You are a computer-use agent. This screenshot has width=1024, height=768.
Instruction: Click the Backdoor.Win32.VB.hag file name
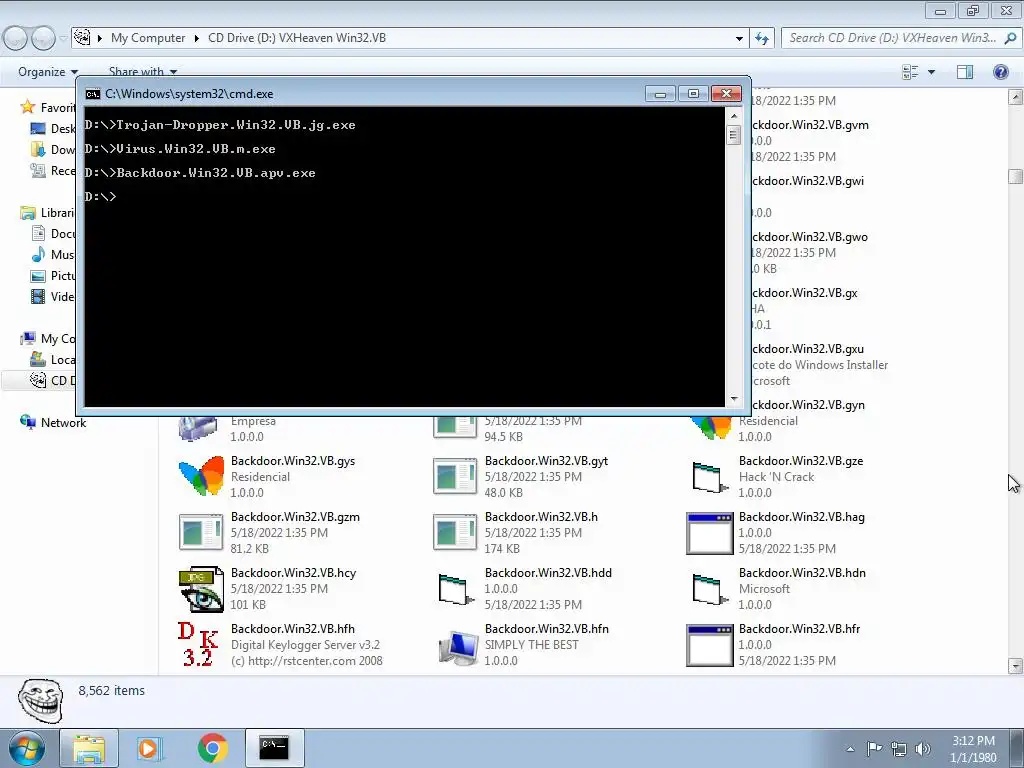(x=801, y=517)
